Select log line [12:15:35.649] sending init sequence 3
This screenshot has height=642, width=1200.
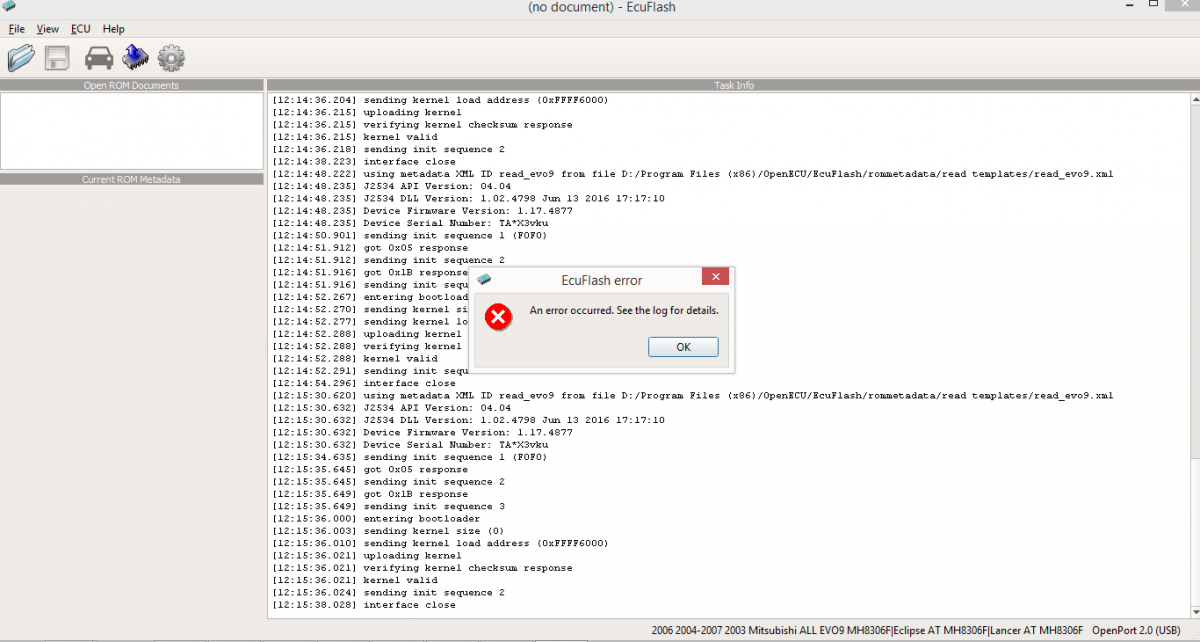point(388,506)
